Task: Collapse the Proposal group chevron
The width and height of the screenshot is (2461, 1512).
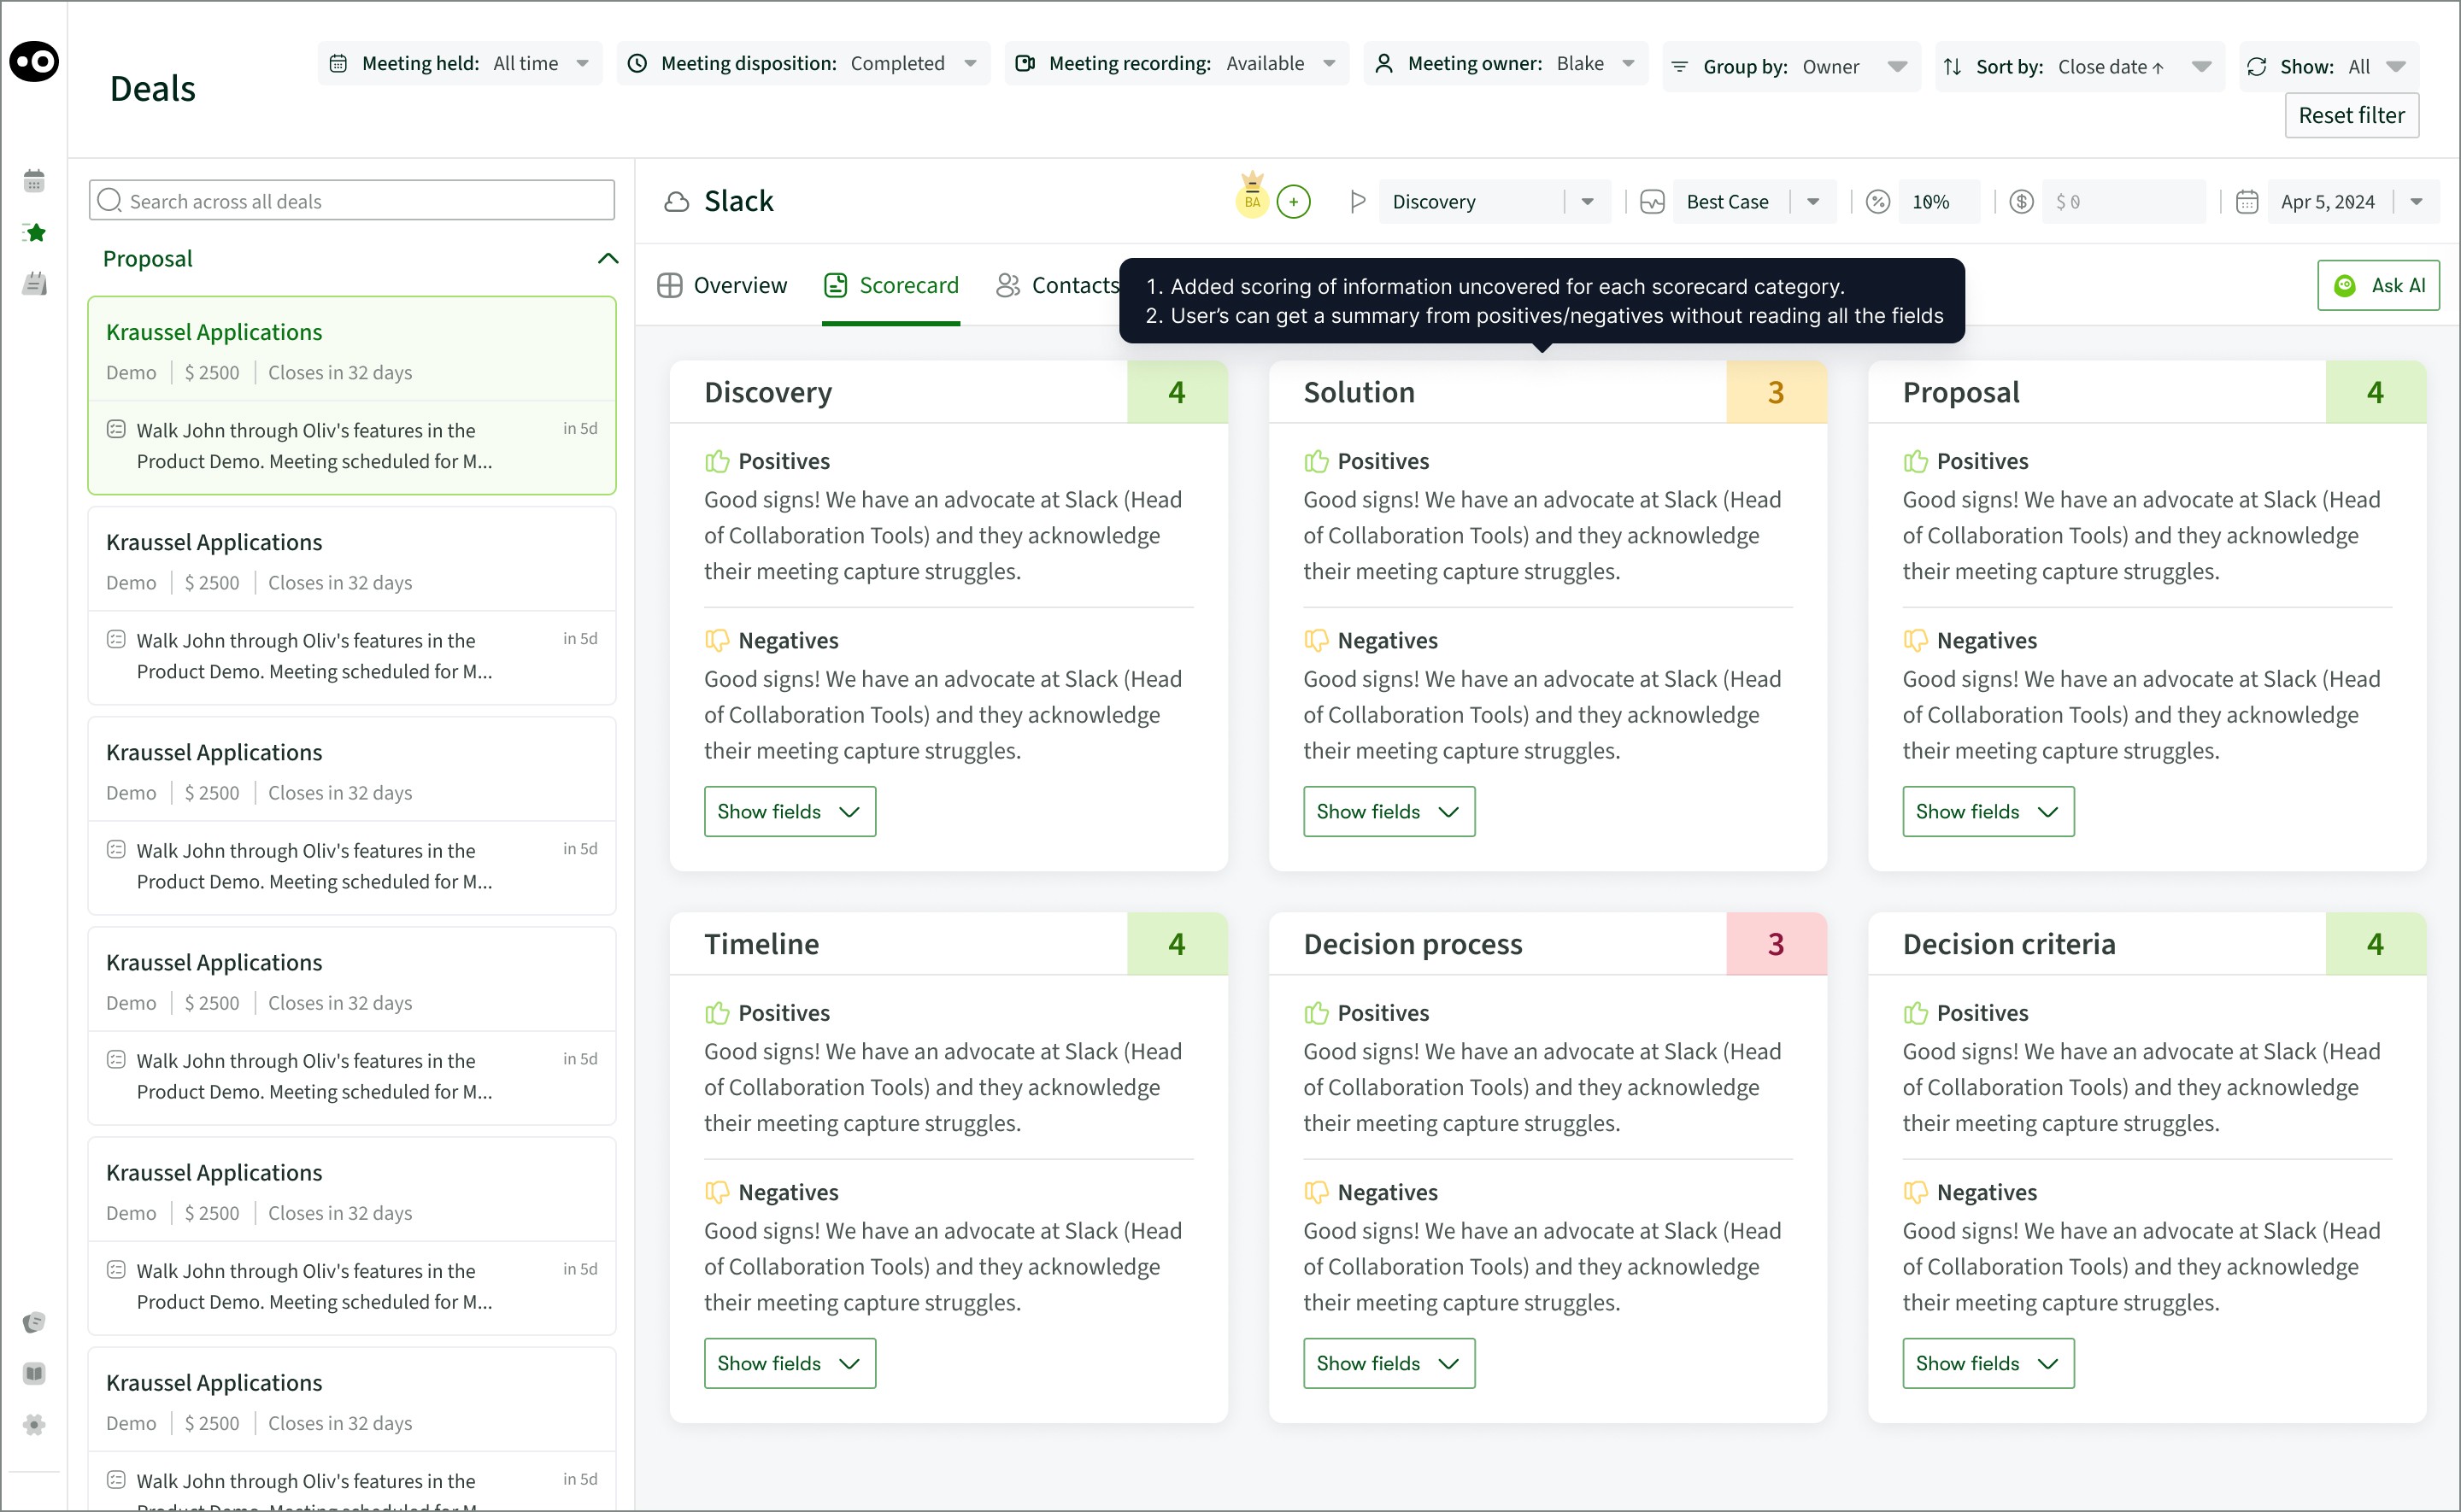Action: (x=607, y=259)
